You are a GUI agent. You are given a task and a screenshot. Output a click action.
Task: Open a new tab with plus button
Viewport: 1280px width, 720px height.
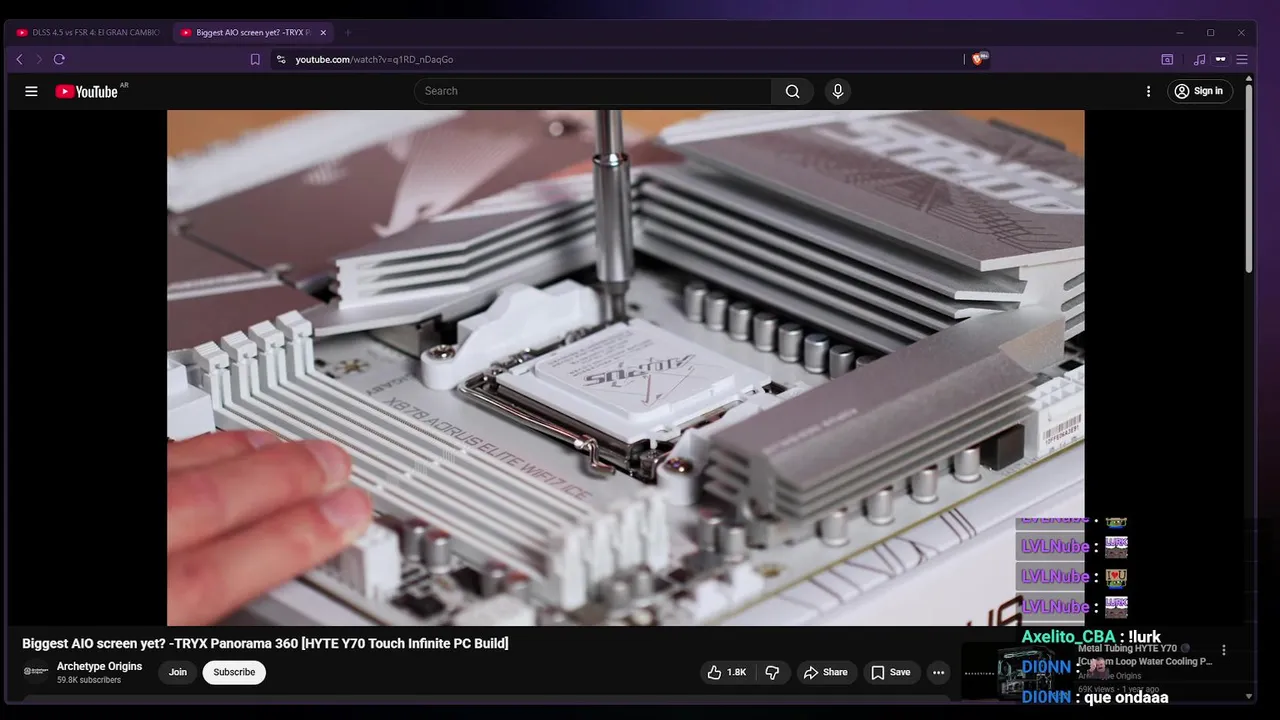pyautogui.click(x=348, y=33)
